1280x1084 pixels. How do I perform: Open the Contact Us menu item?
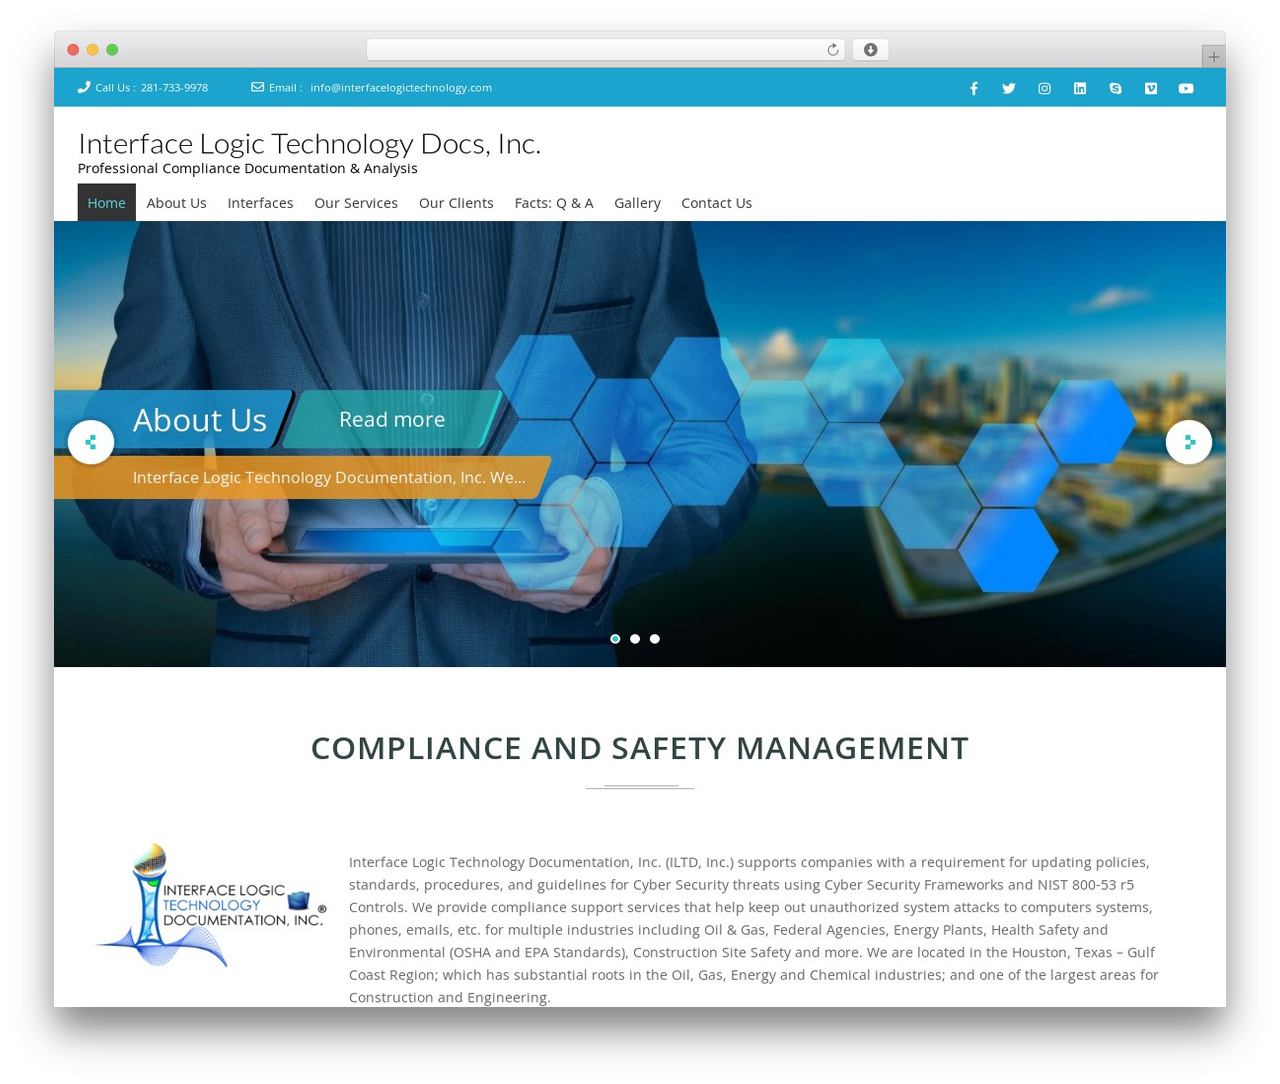716,203
